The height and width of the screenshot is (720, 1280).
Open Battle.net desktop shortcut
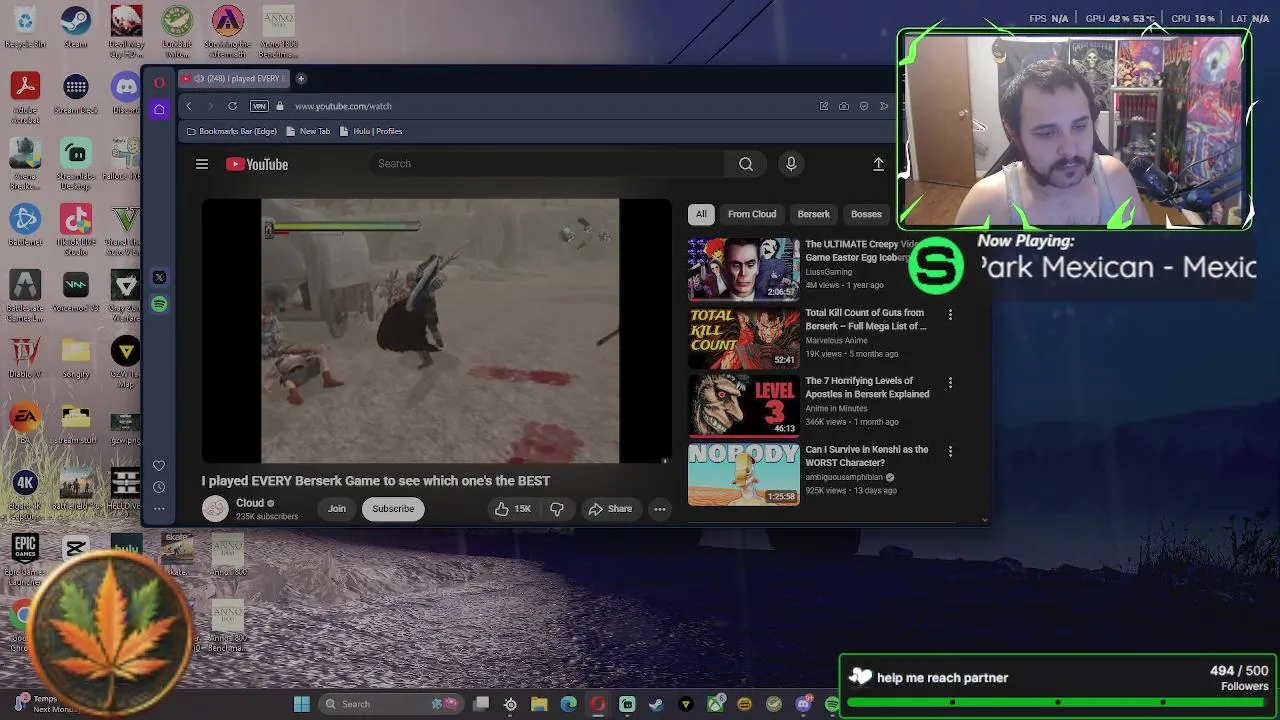(x=25, y=225)
